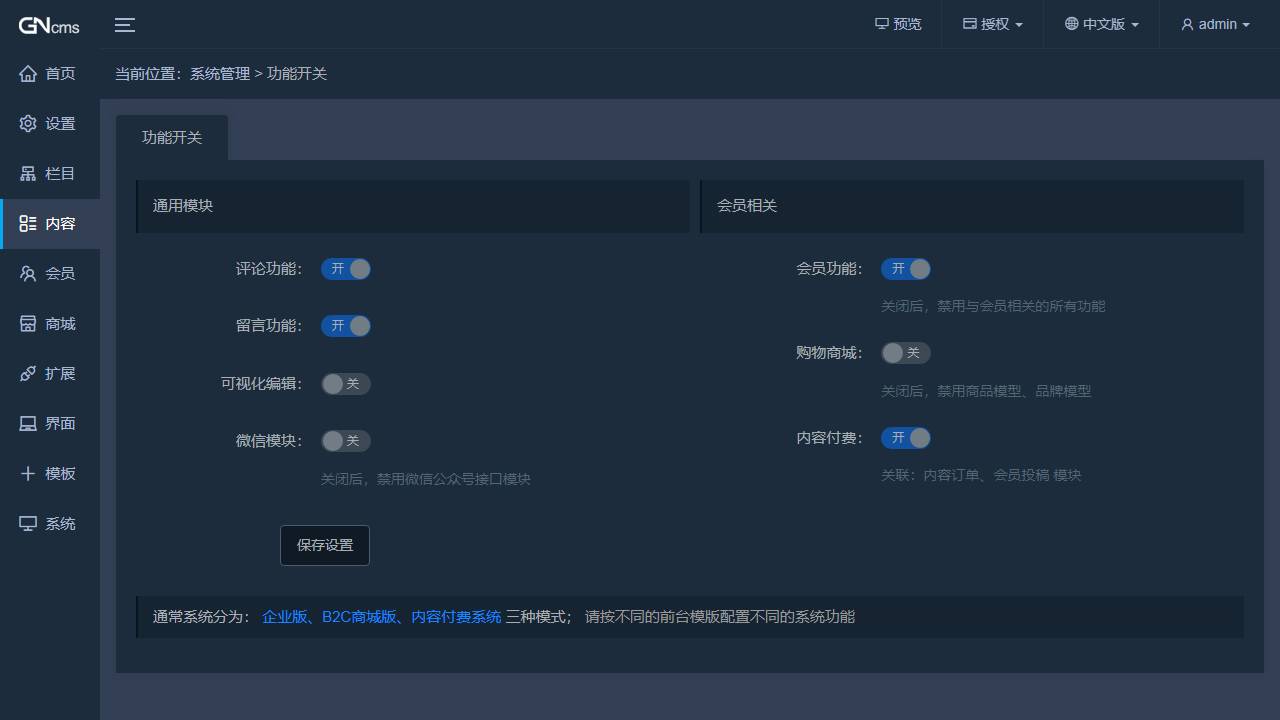This screenshot has width=1280, height=720.
Task: Turn on the 购物商城 toggle
Action: 906,352
